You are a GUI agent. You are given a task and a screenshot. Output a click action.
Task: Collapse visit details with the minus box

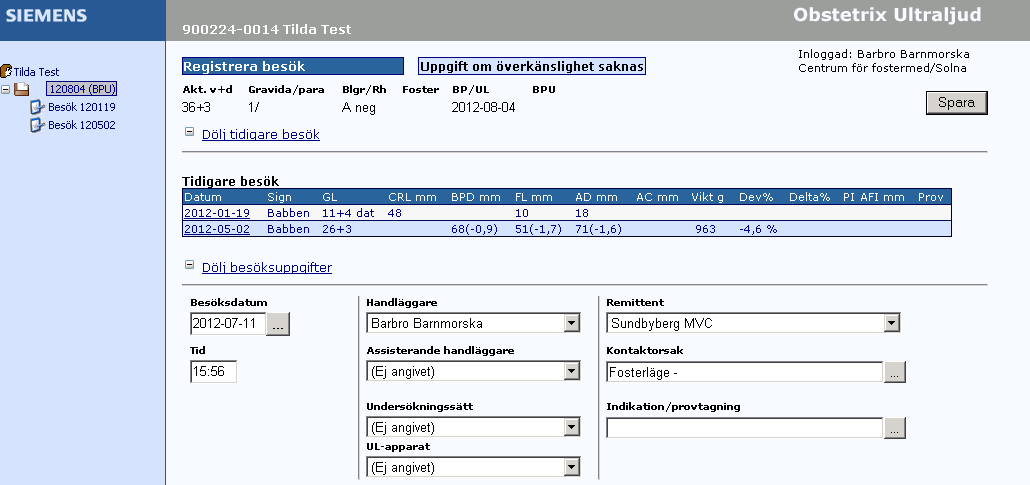[x=189, y=264]
